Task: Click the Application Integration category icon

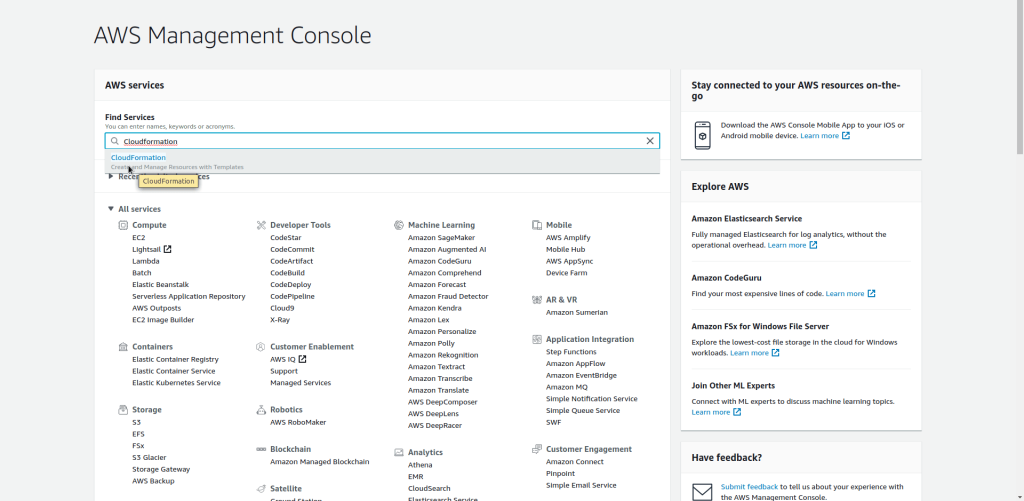Action: click(x=537, y=340)
